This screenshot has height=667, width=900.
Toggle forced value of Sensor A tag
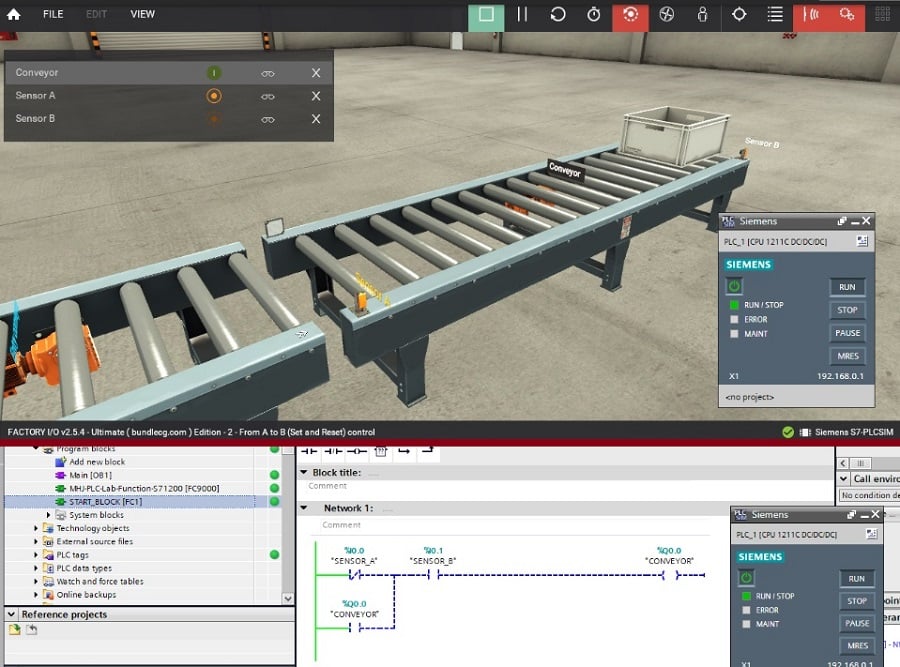tap(214, 96)
